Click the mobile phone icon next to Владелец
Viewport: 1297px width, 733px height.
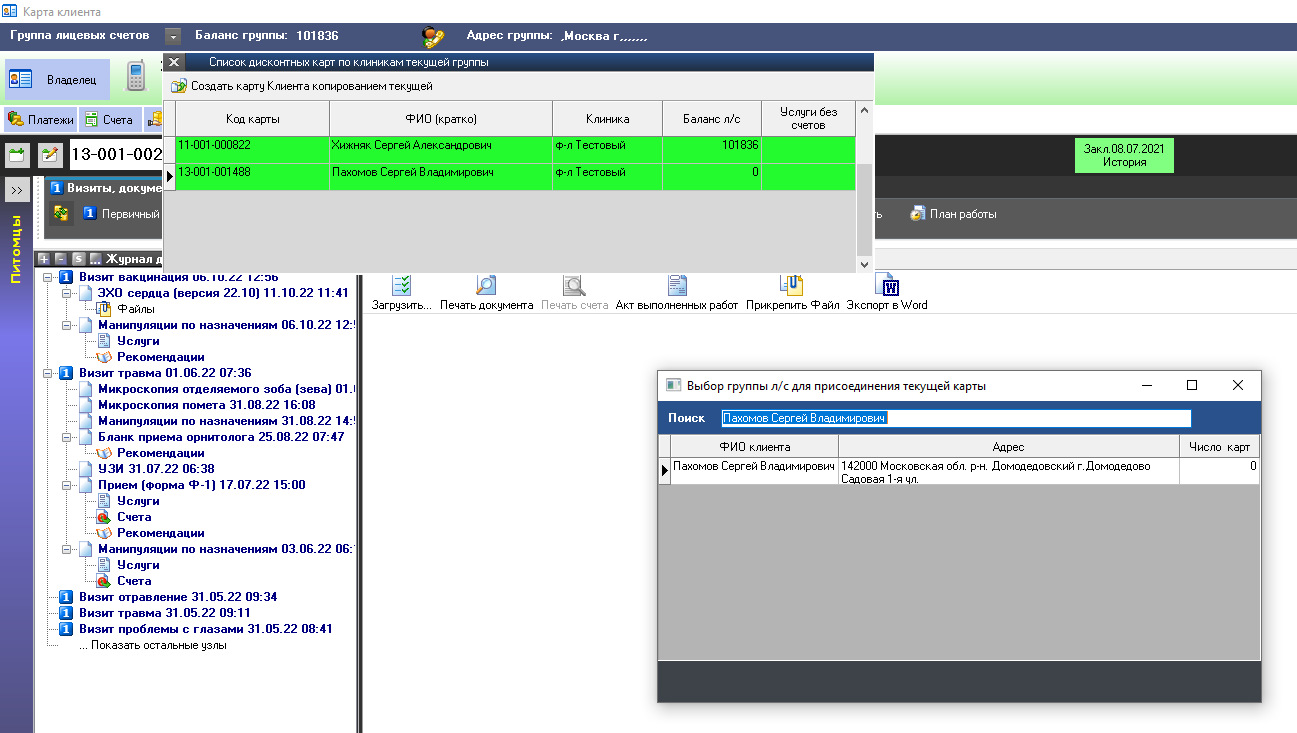pos(136,77)
